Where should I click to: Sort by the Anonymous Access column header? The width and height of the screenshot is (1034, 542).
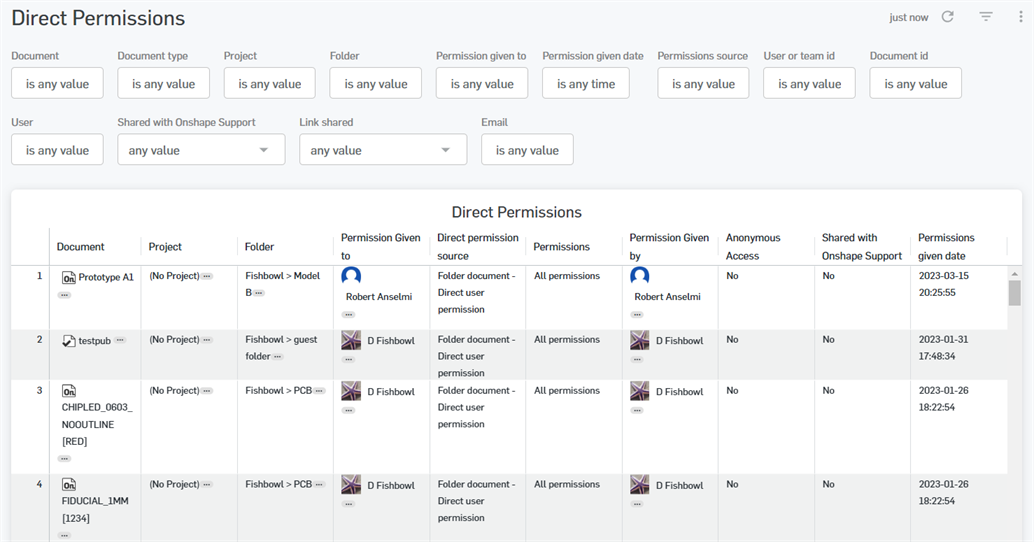point(752,247)
